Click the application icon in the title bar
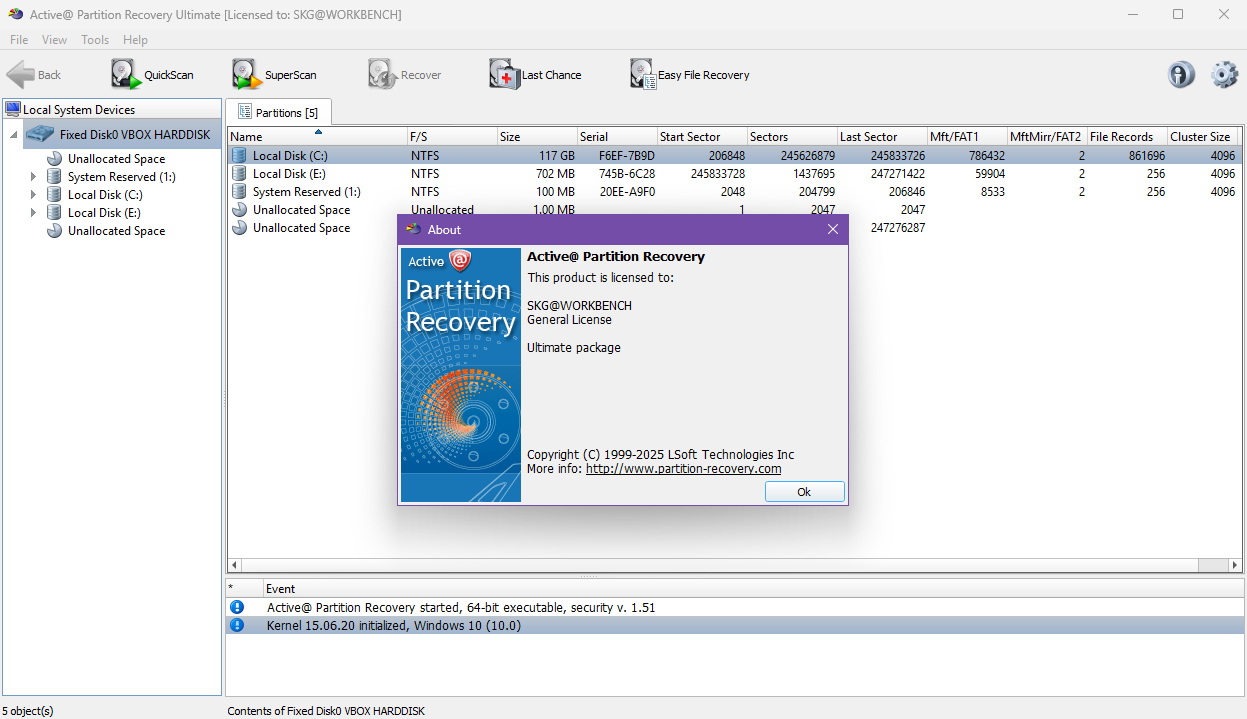 pos(15,15)
